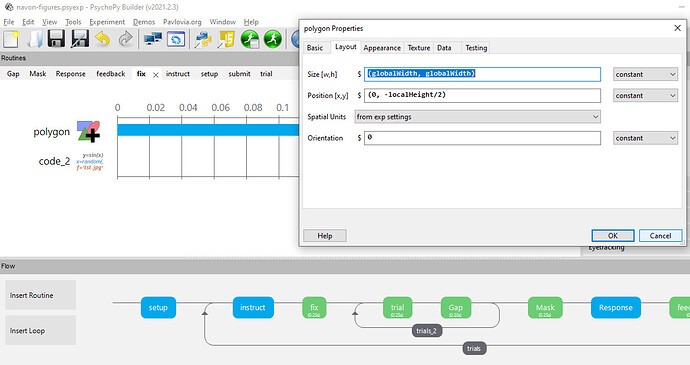690x365 pixels.
Task: Switch to the Testing tab
Action: click(476, 48)
